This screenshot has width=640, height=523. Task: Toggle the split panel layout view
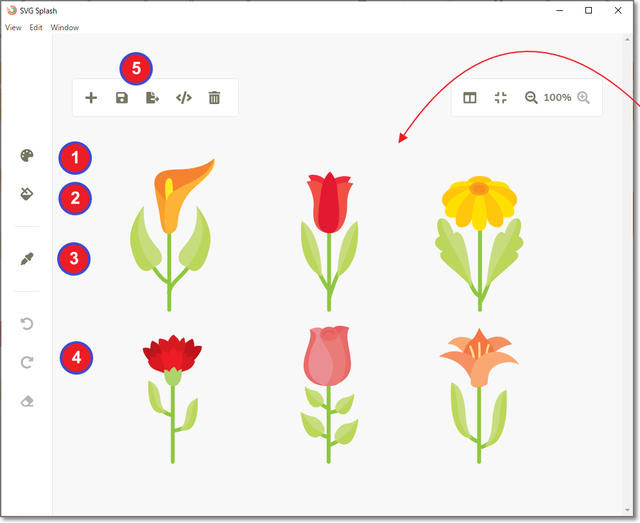[x=469, y=98]
